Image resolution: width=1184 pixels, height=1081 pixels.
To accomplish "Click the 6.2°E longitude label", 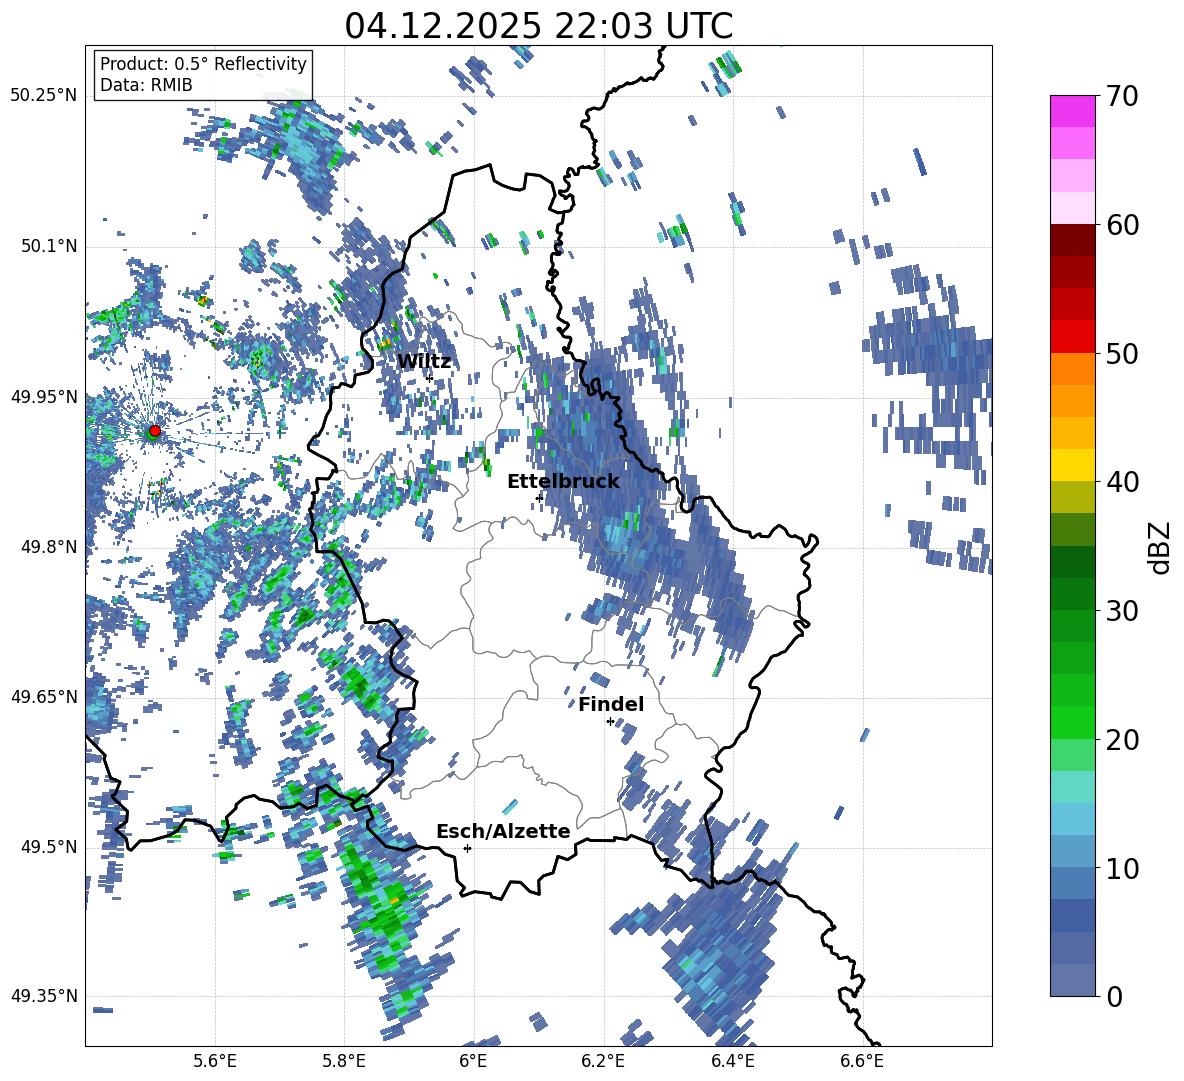I will [x=603, y=1061].
